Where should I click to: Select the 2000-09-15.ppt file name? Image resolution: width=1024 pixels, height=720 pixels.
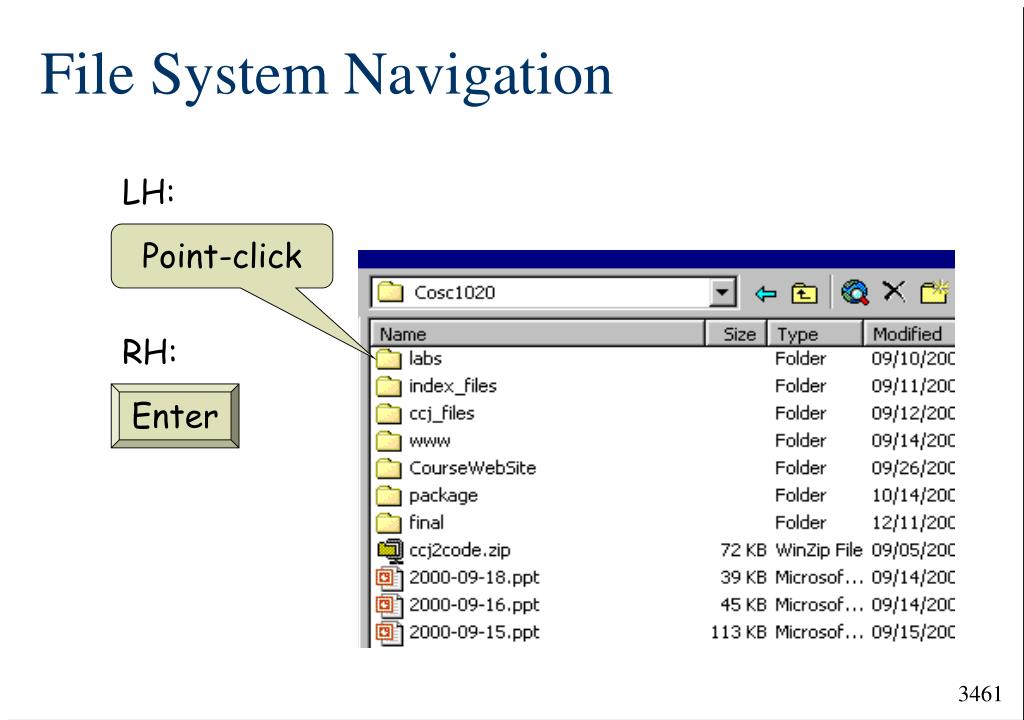tap(474, 632)
